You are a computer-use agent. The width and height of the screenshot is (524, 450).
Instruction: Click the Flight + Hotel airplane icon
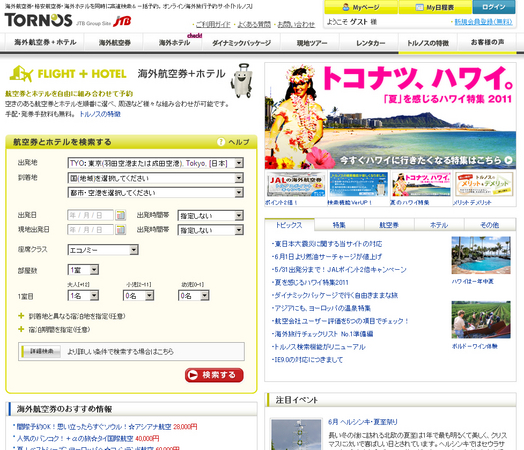(21, 74)
